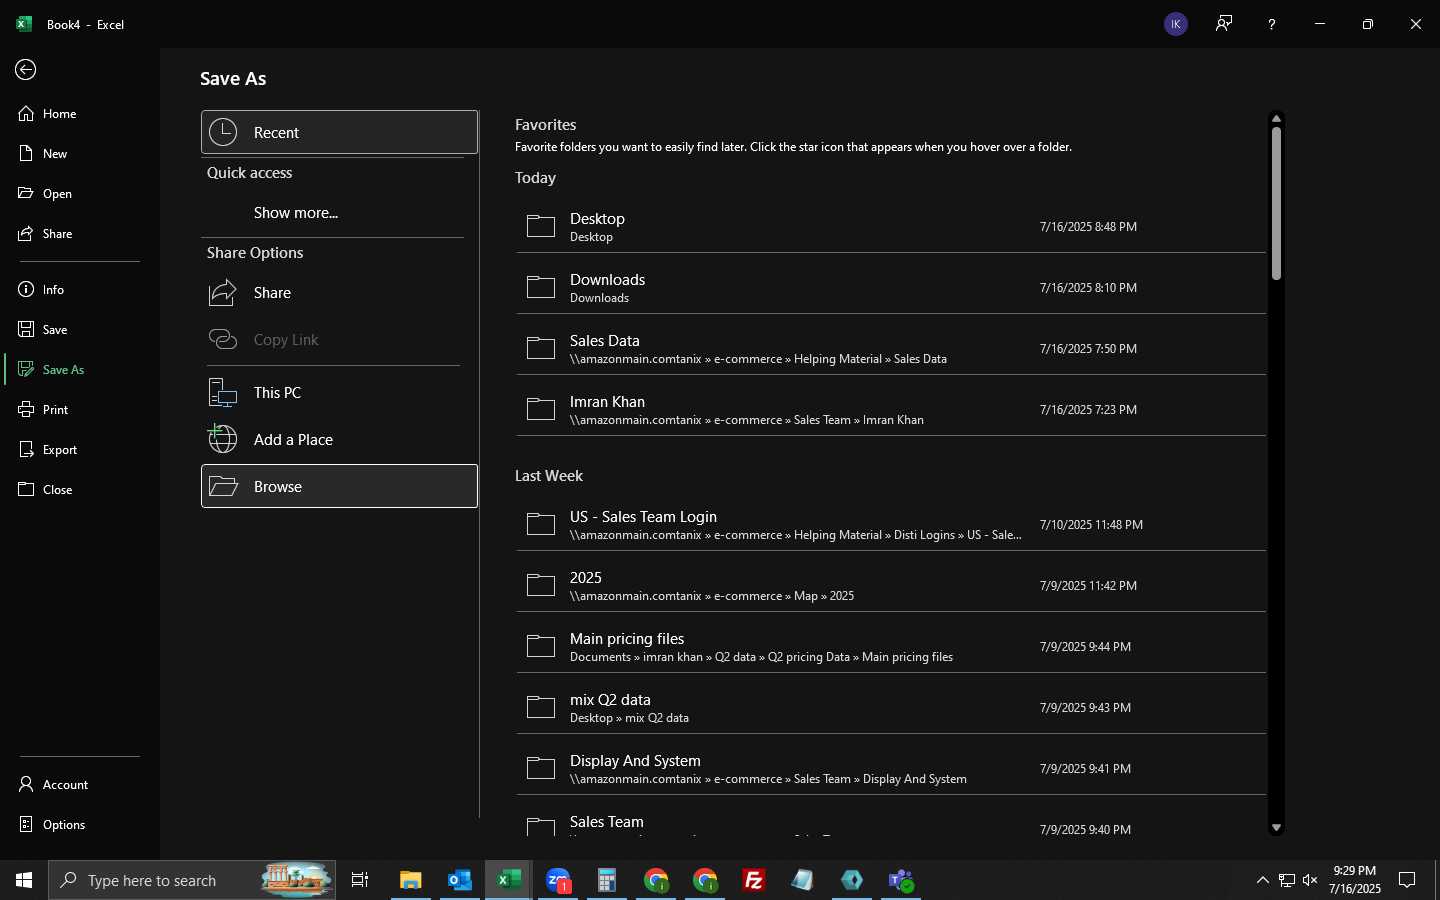This screenshot has width=1440, height=900.
Task: Open the Info page
Action: click(80, 290)
